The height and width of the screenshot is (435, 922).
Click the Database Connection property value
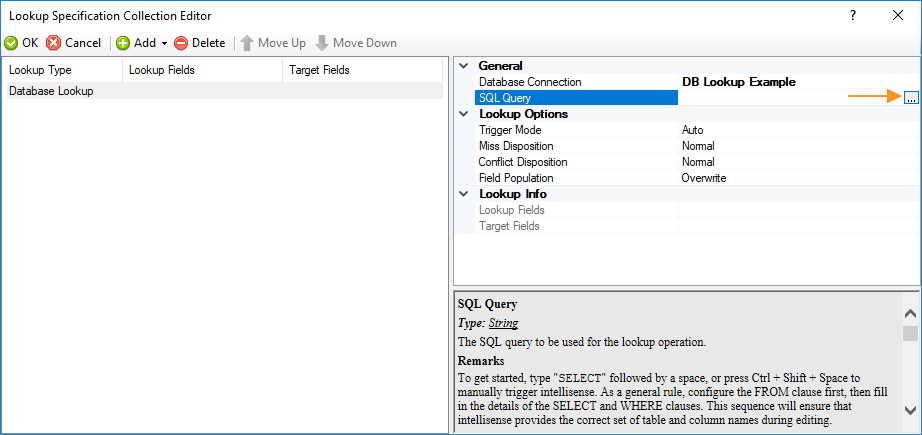click(x=790, y=82)
